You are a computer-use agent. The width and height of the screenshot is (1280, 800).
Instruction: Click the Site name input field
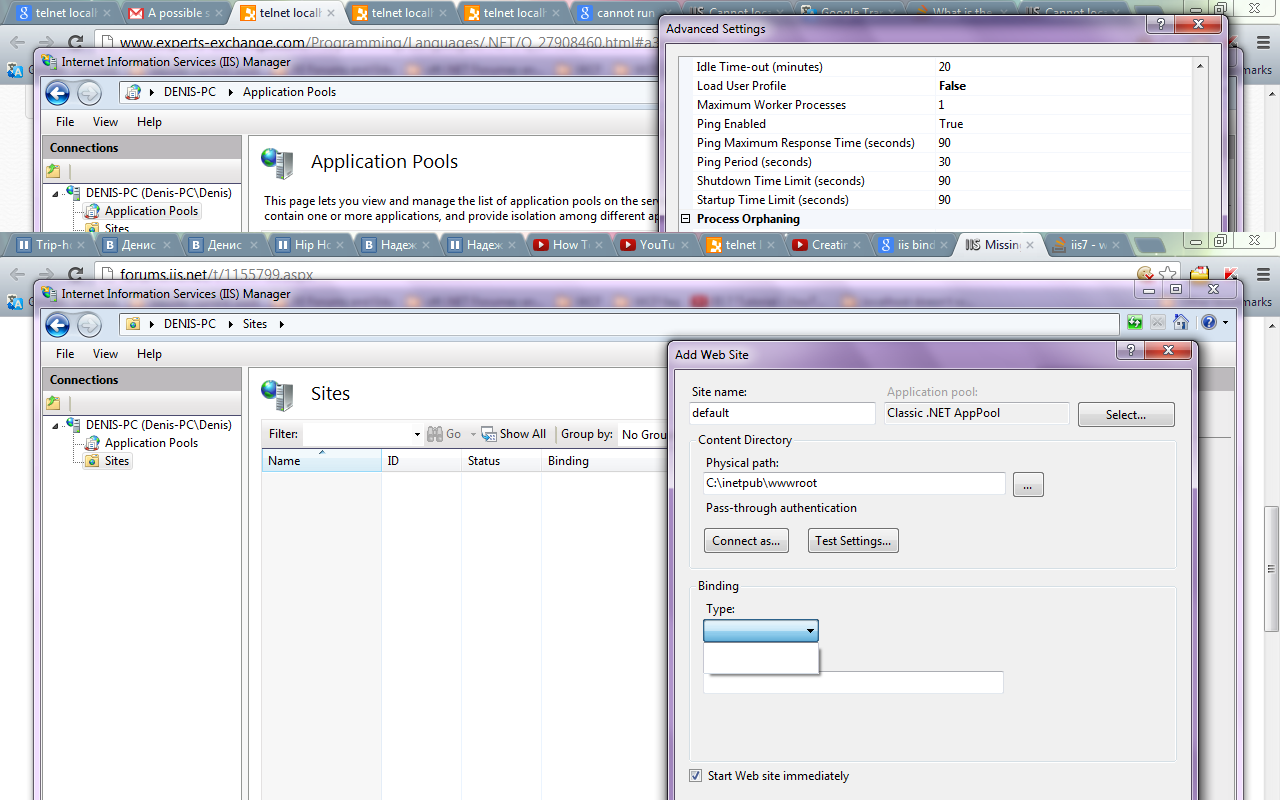[x=782, y=413]
